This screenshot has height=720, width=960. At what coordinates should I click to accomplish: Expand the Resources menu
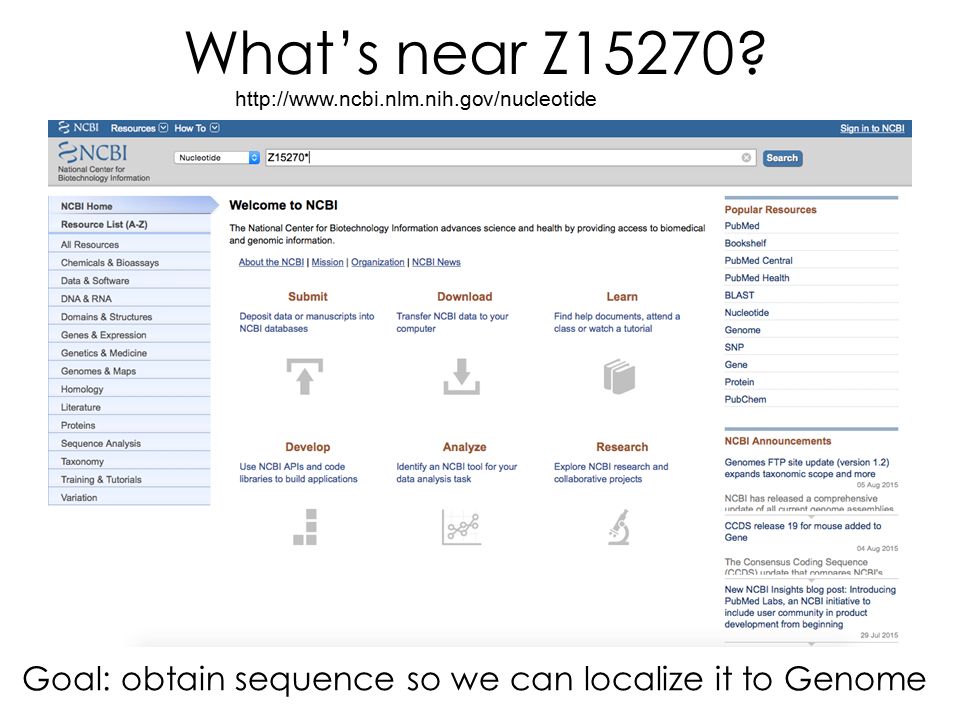pyautogui.click(x=139, y=128)
